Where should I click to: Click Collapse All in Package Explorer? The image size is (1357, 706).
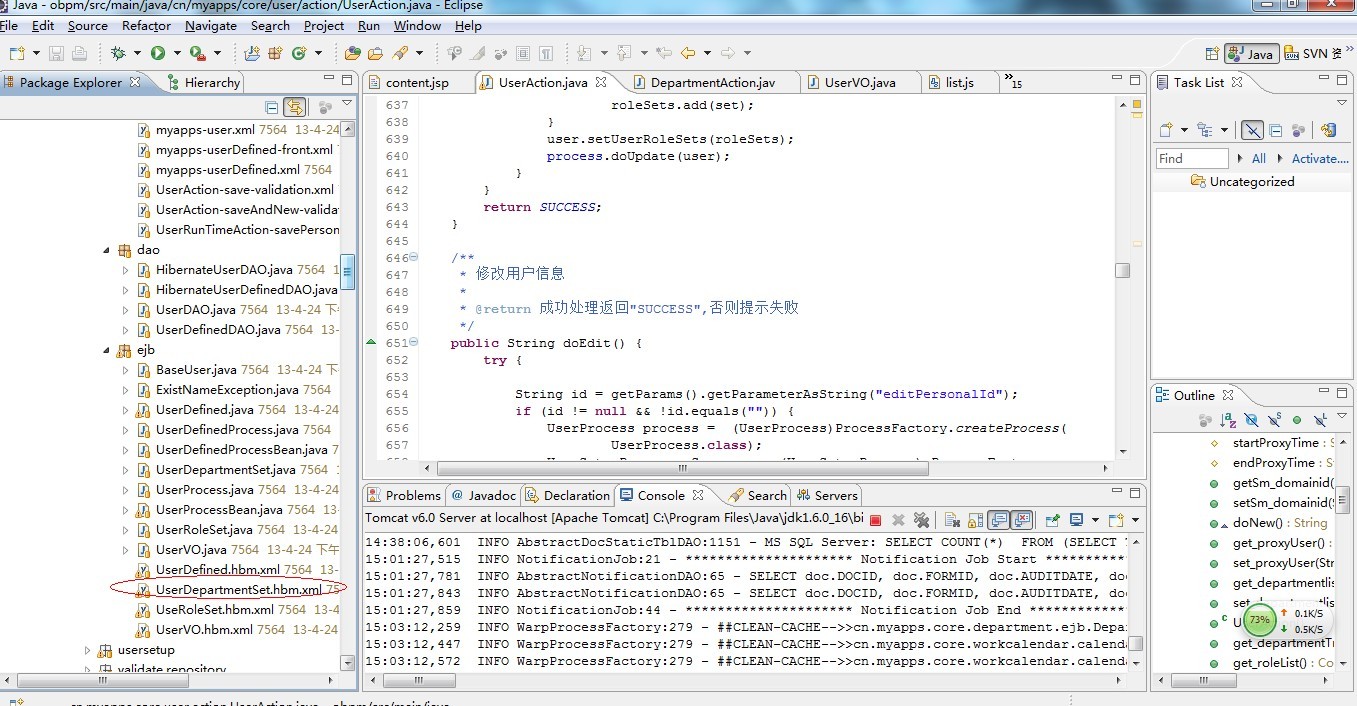tap(271, 107)
